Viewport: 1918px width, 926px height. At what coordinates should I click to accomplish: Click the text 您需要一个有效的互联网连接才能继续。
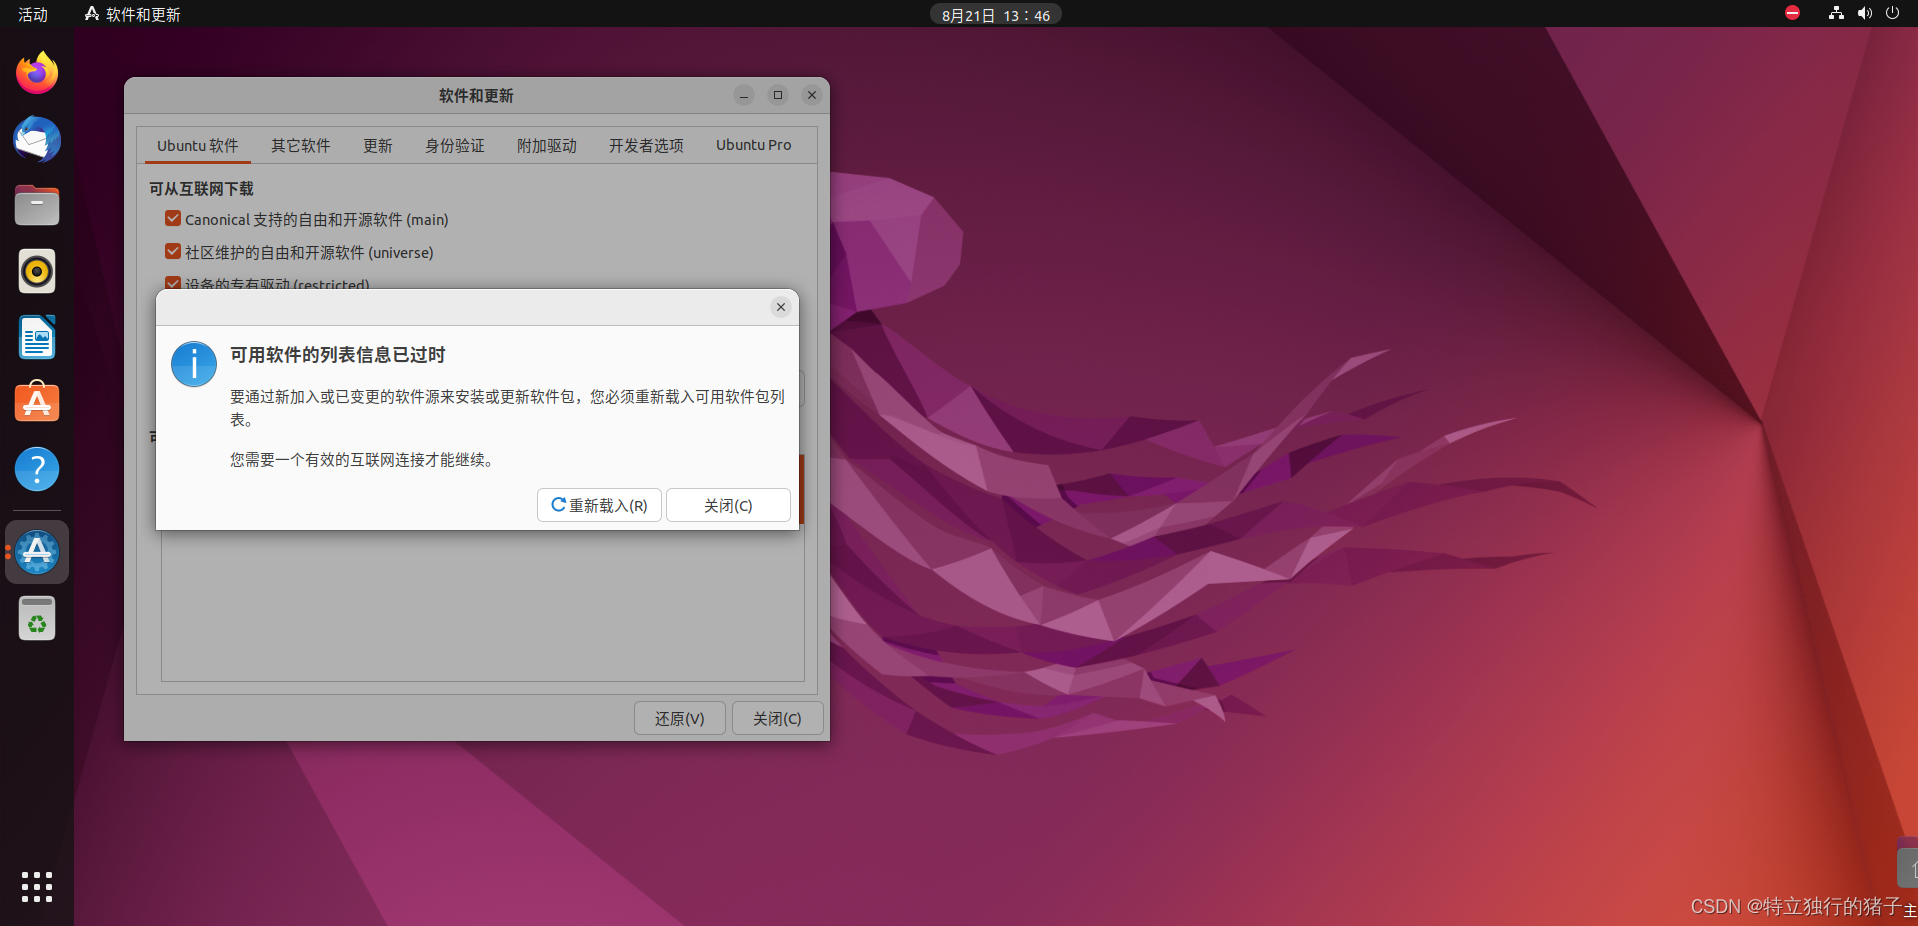pos(362,460)
